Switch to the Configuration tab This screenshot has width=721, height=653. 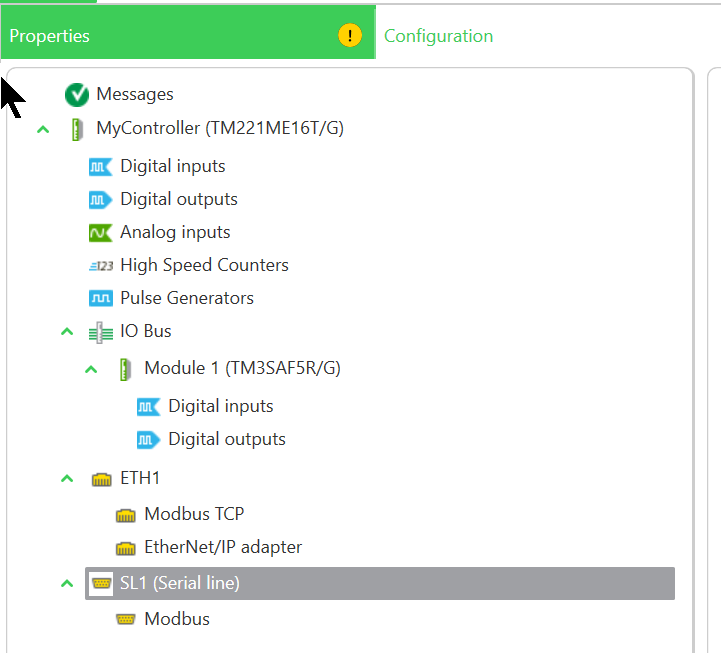point(438,36)
